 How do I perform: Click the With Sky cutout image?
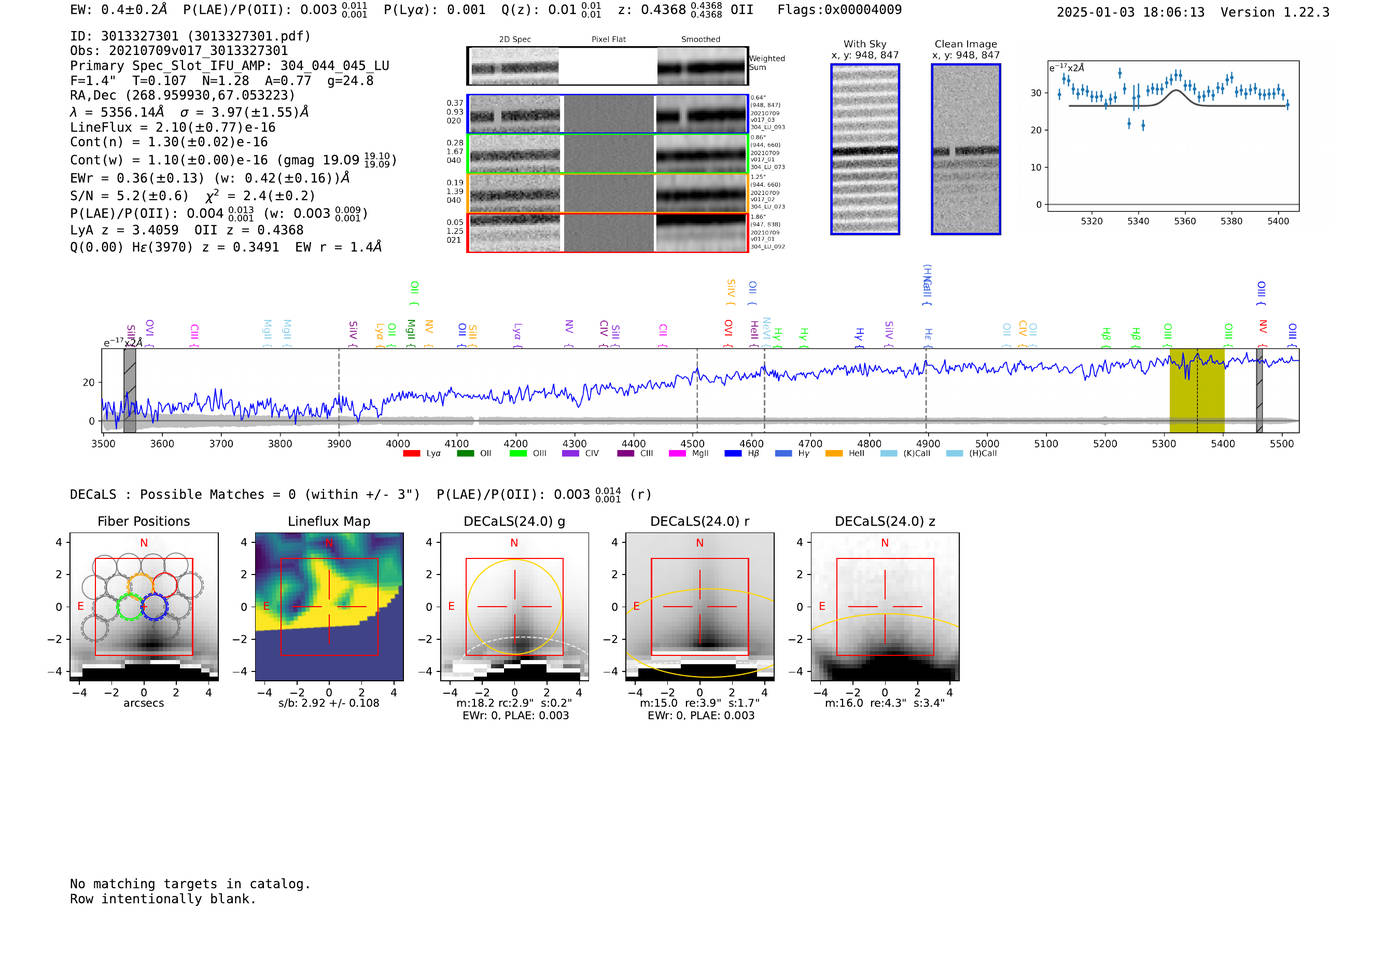[x=865, y=149]
